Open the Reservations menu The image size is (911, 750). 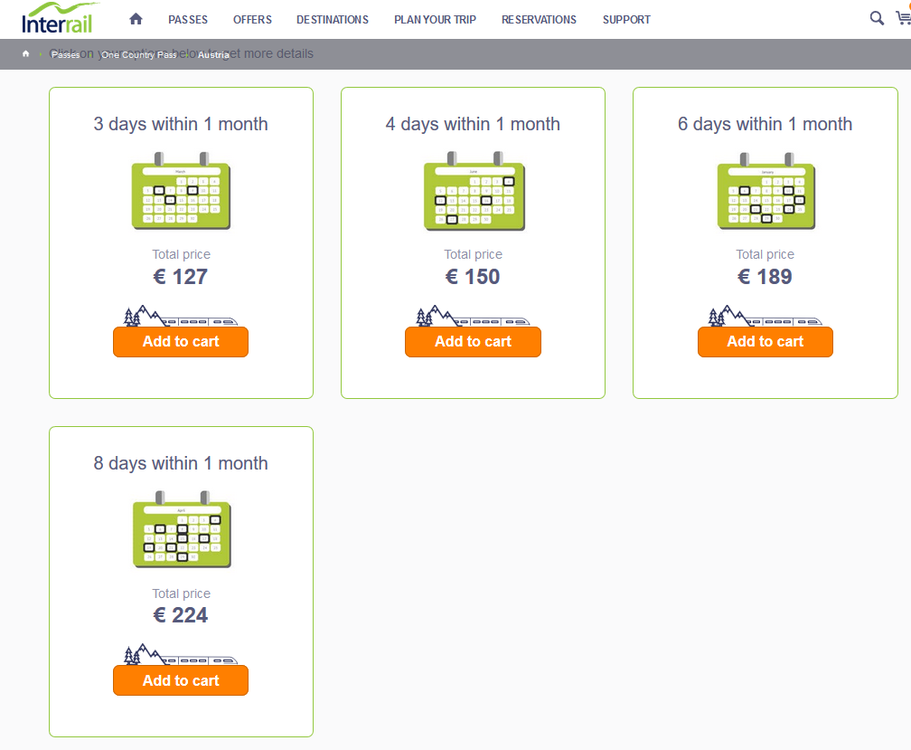pyautogui.click(x=539, y=20)
